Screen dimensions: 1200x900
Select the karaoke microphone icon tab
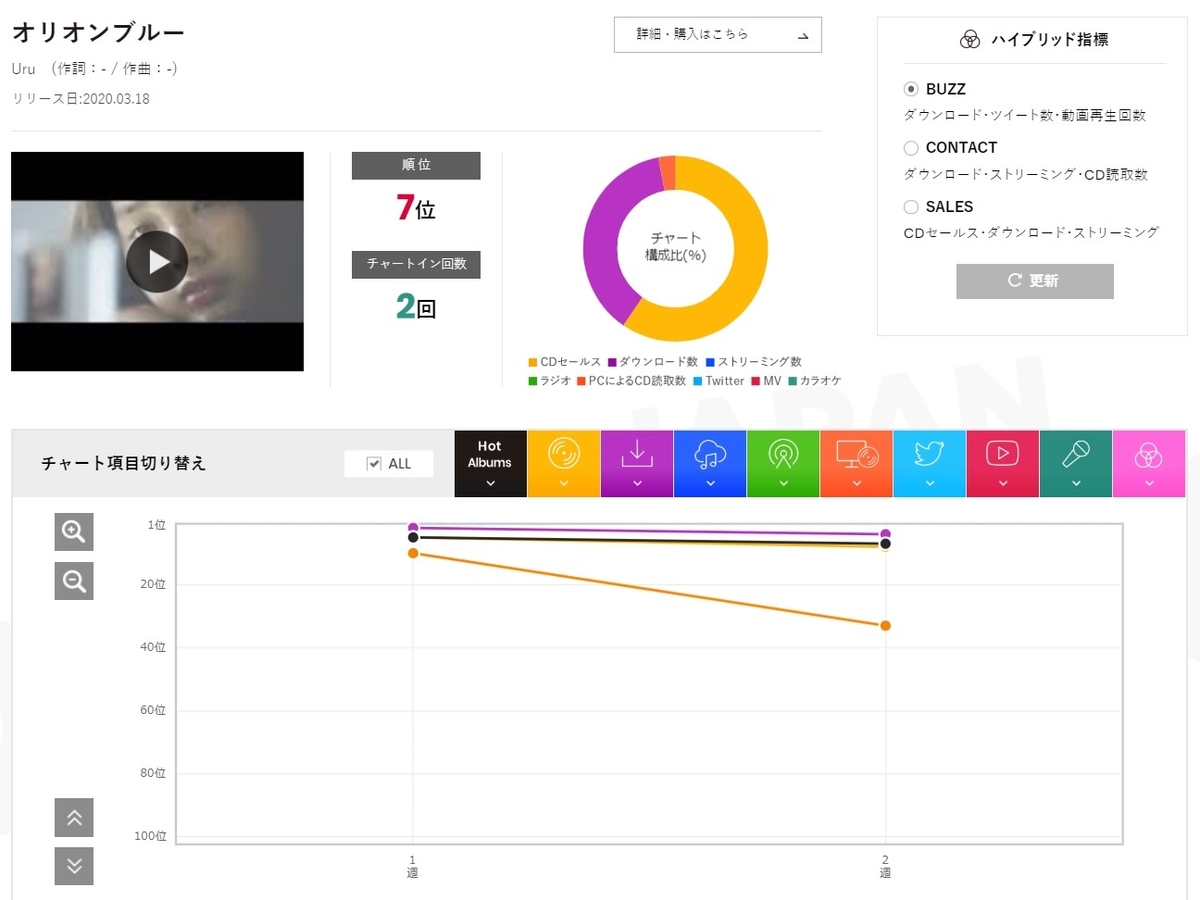[x=1076, y=464]
